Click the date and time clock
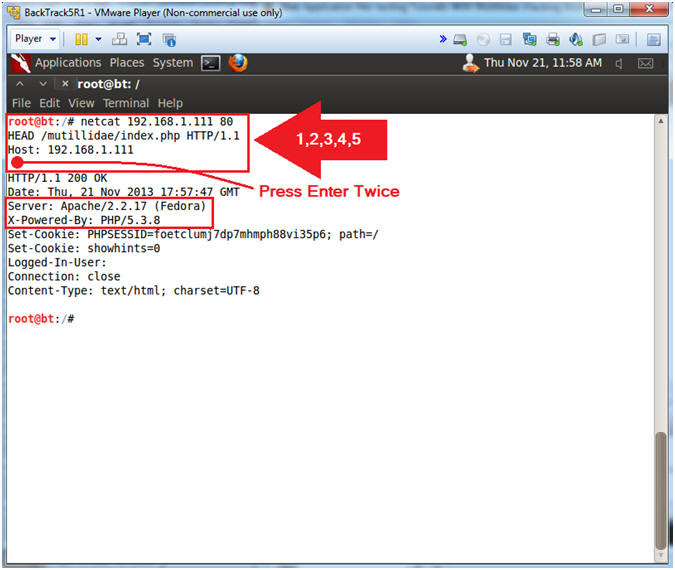Image resolution: width=675 pixels, height=570 pixels. (x=542, y=63)
